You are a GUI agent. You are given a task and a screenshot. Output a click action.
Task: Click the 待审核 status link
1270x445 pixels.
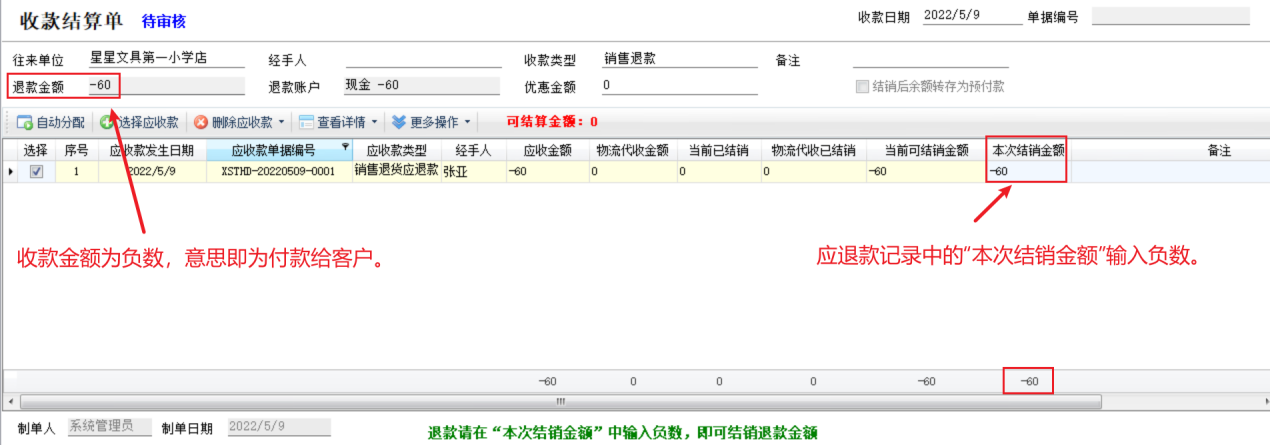pyautogui.click(x=164, y=21)
